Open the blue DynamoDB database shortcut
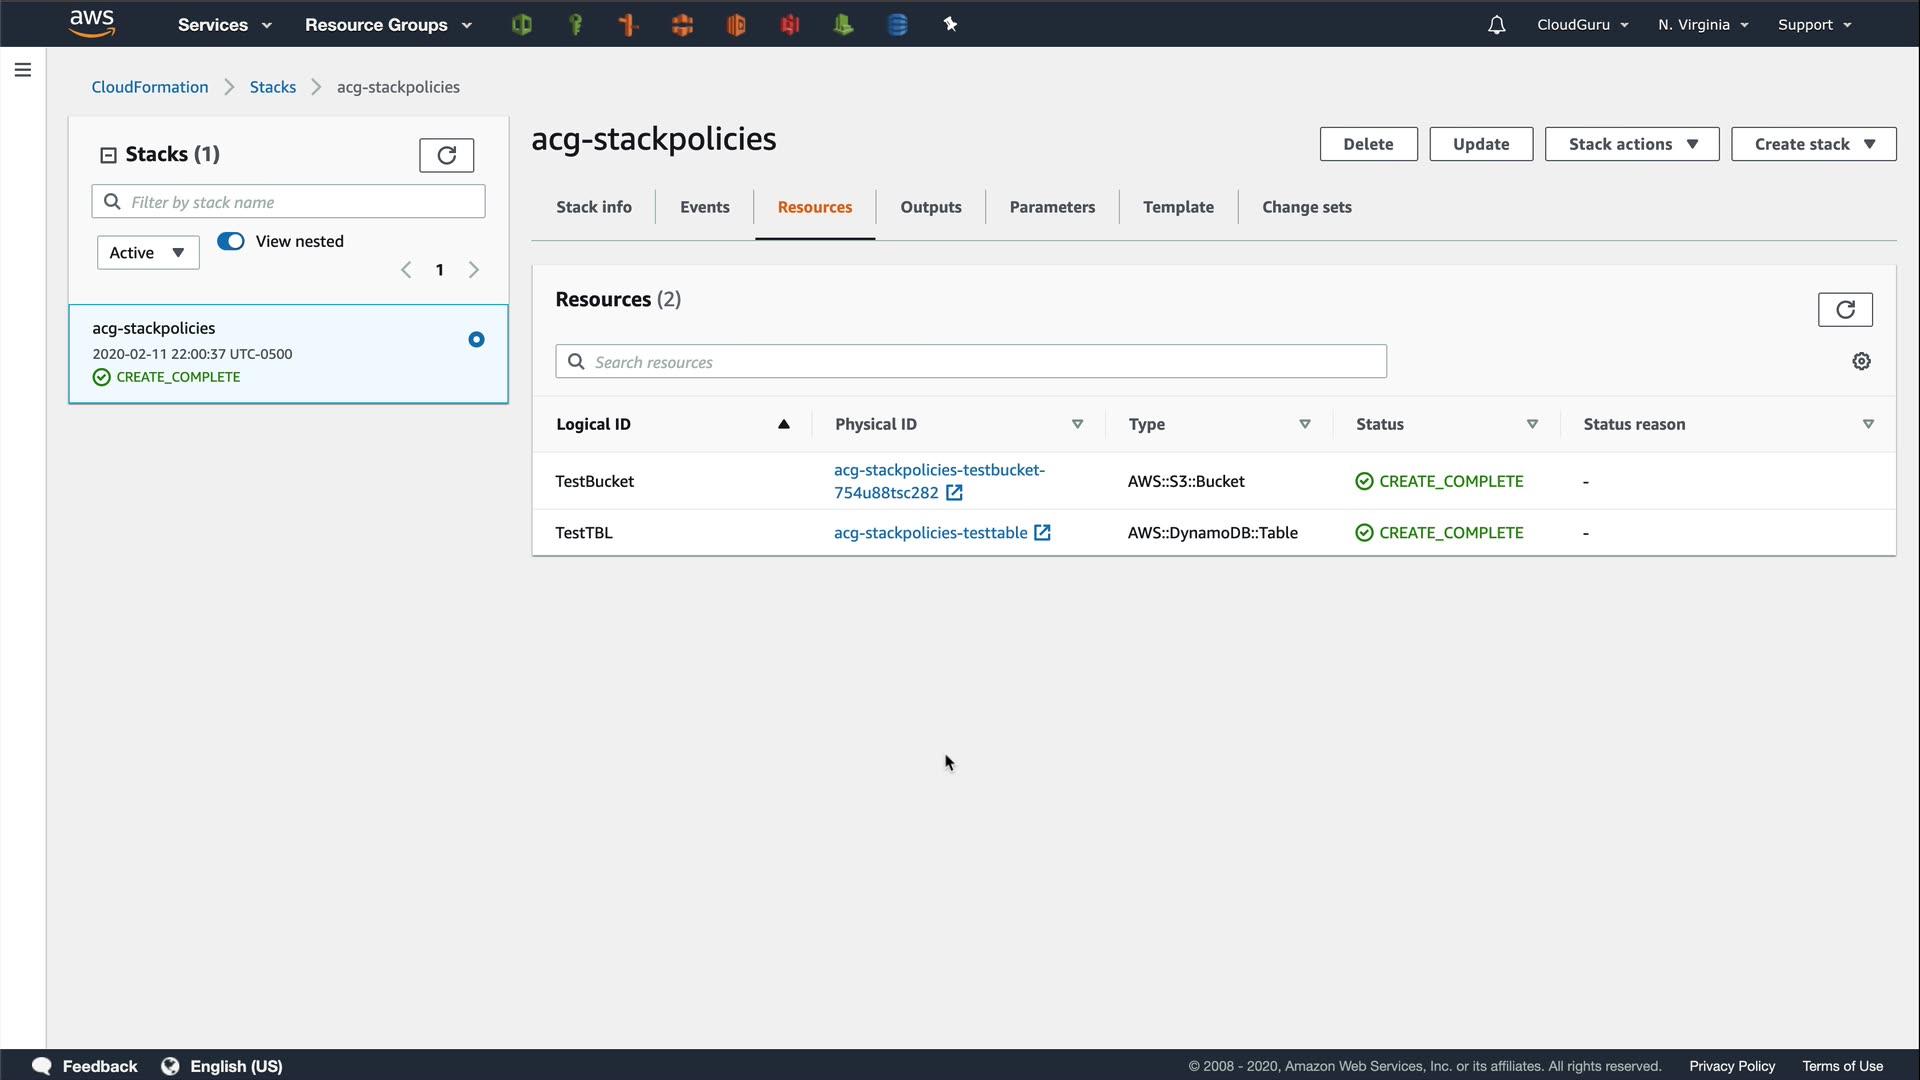The image size is (1920, 1080). coord(897,25)
